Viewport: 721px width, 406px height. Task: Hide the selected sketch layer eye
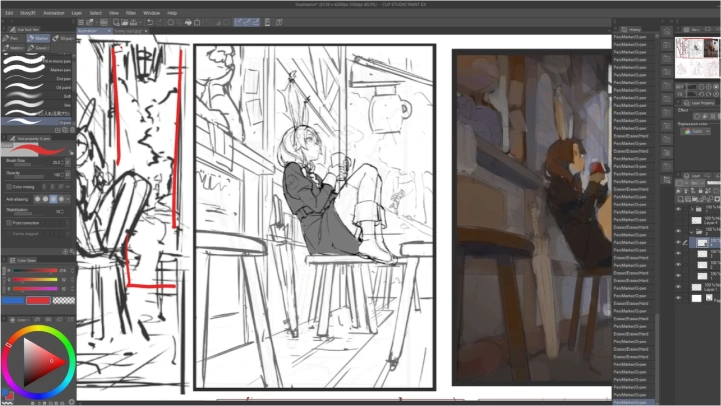[x=678, y=242]
